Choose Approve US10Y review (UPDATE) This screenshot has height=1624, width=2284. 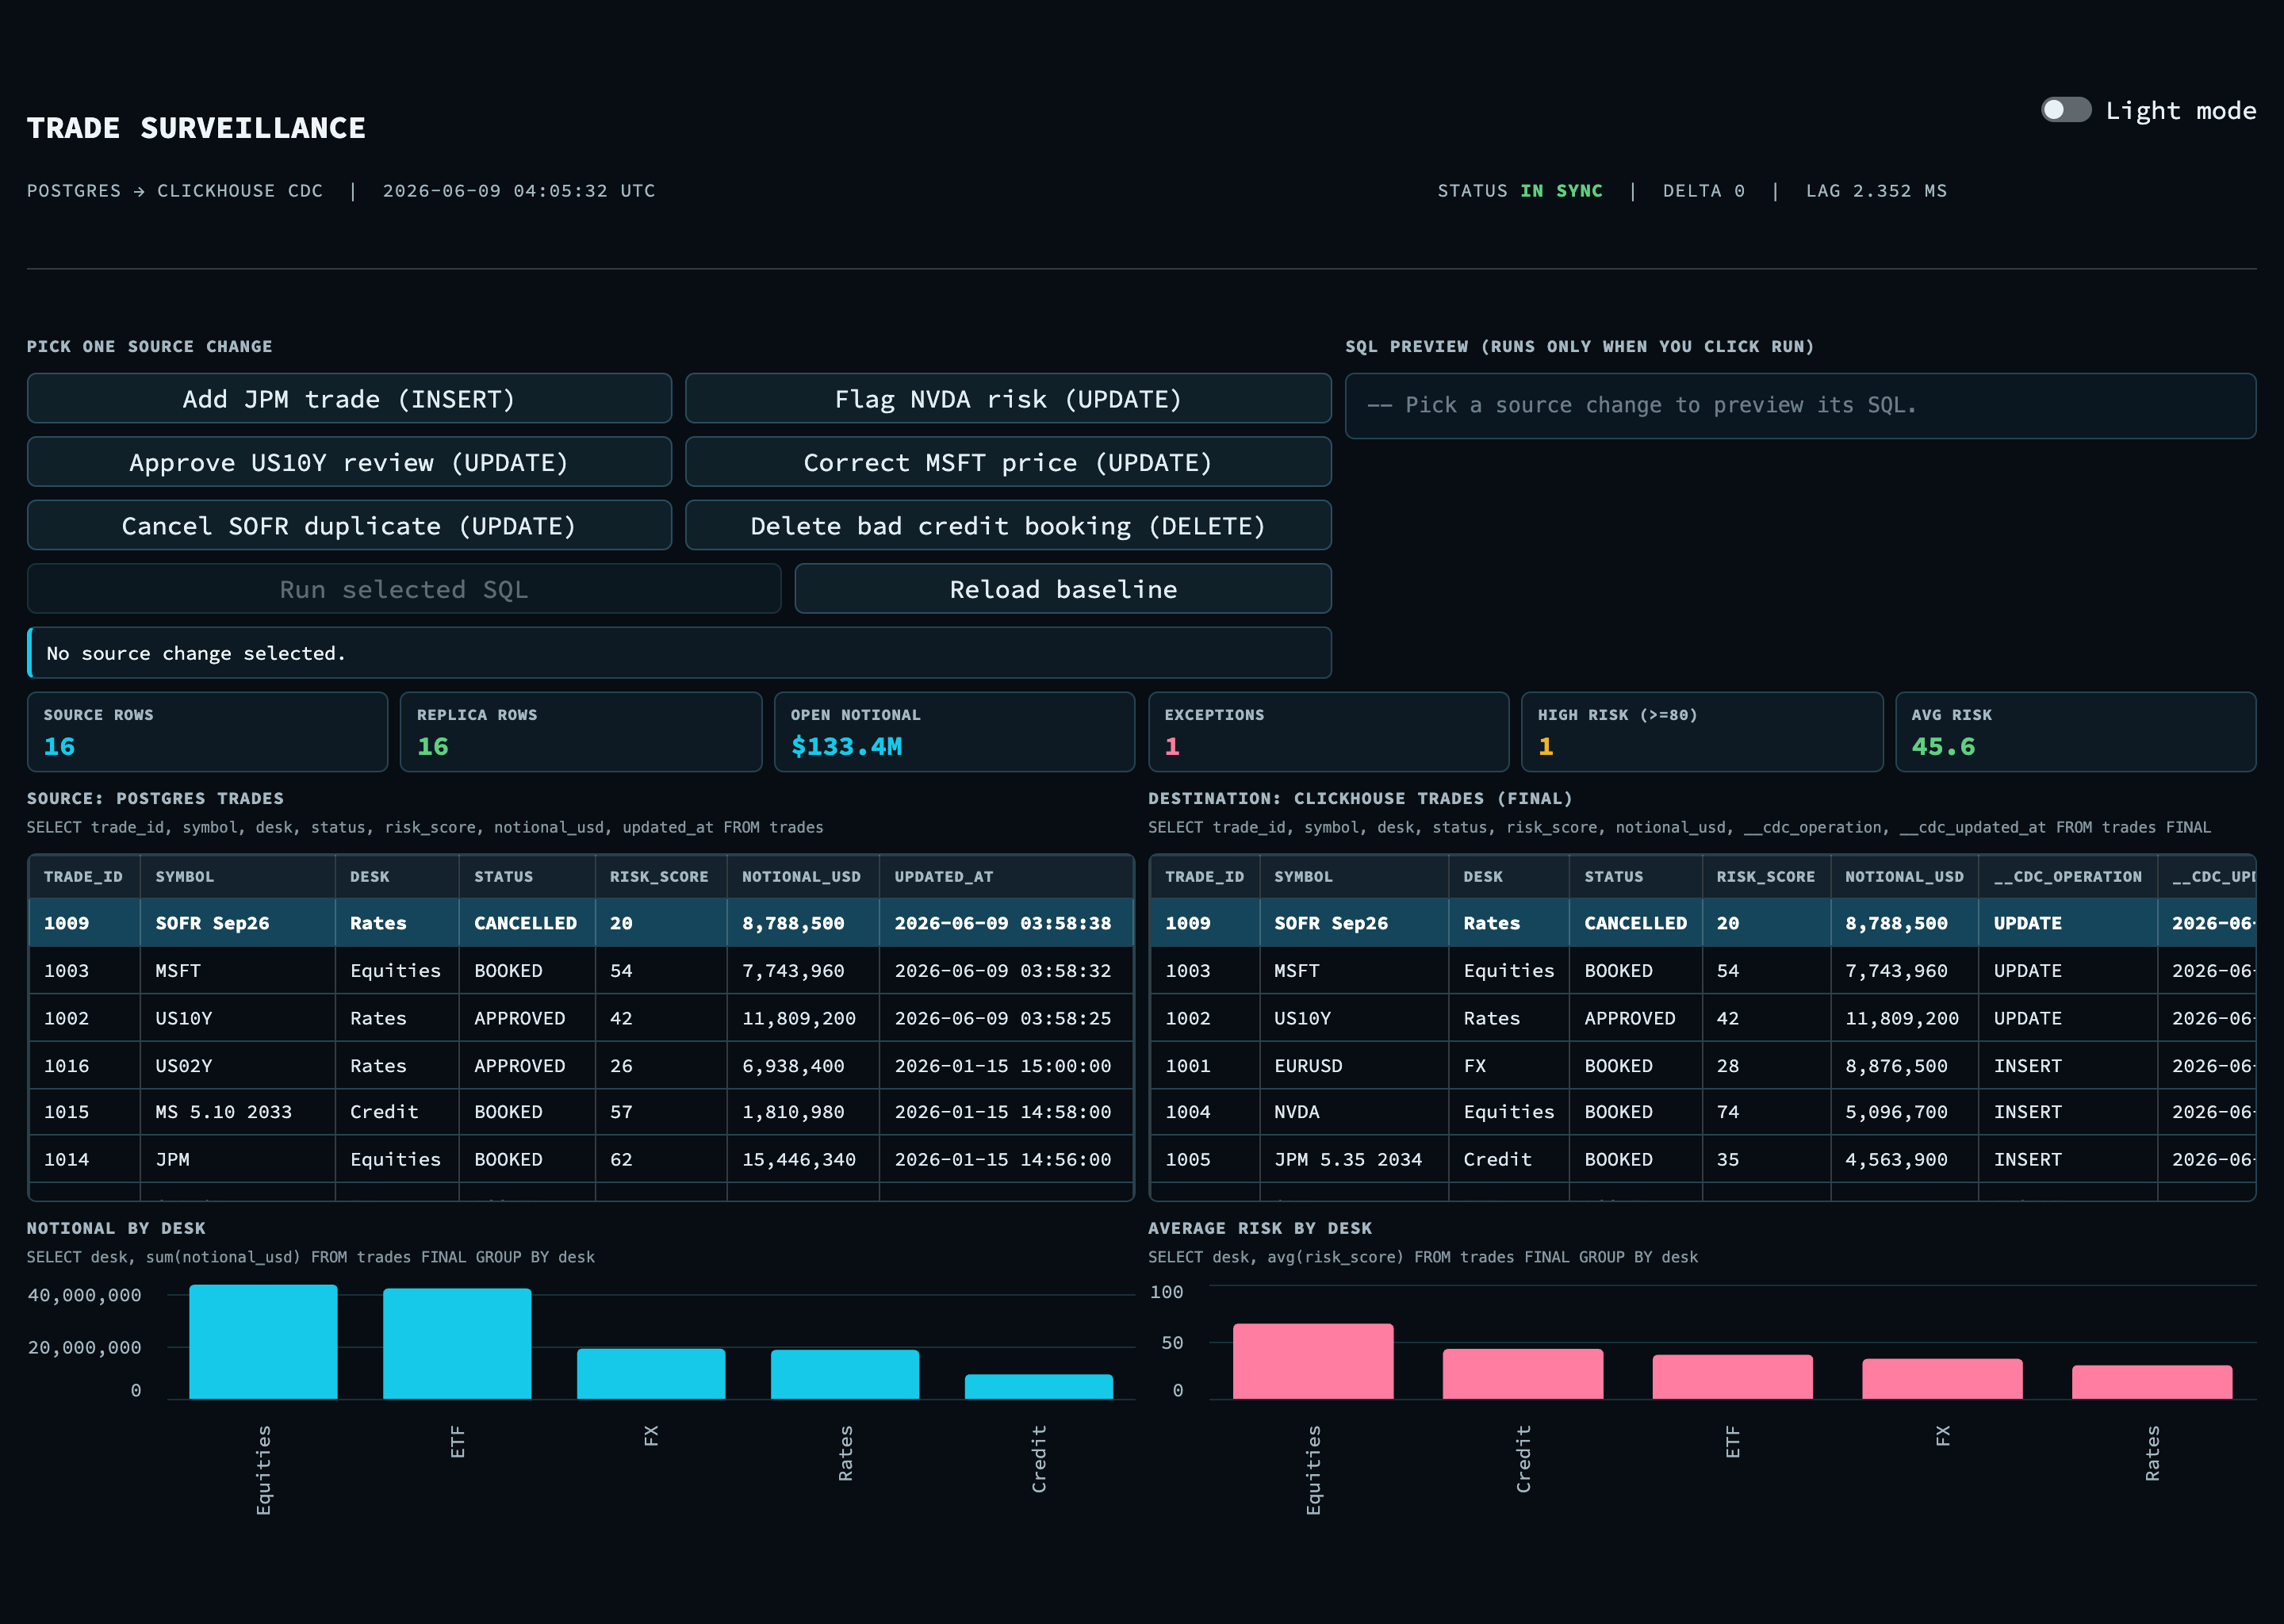pyautogui.click(x=349, y=462)
